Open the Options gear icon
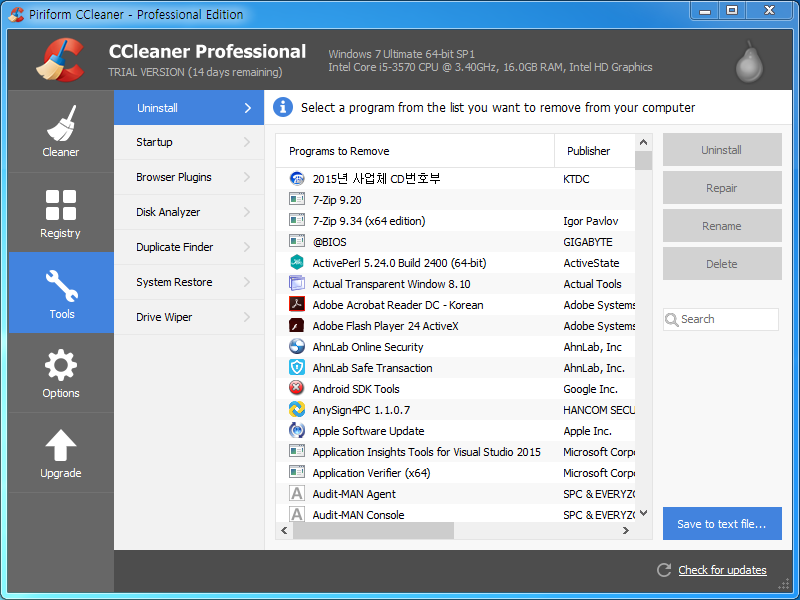 click(61, 365)
